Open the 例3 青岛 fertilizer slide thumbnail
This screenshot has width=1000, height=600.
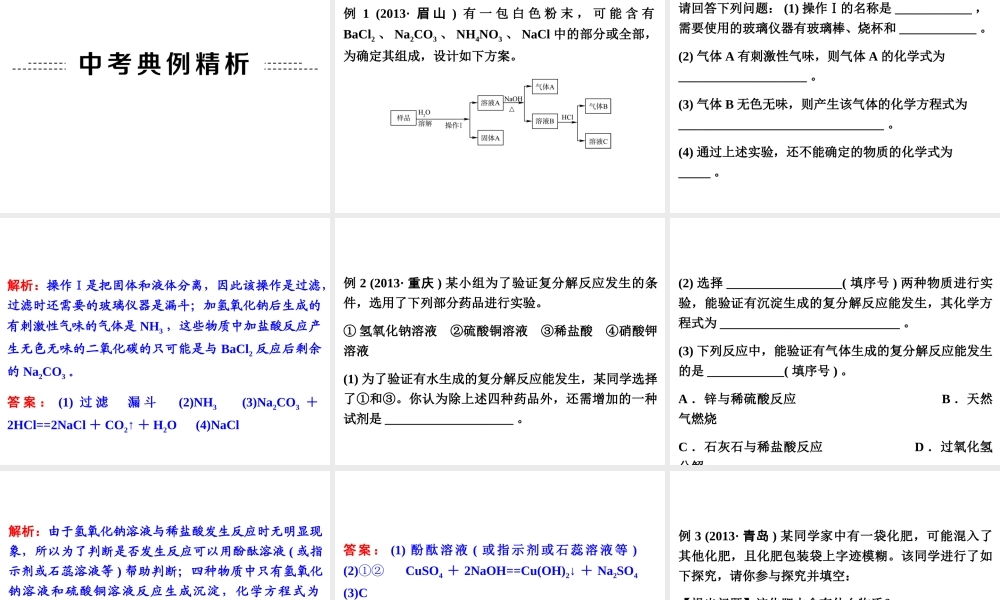(835, 536)
